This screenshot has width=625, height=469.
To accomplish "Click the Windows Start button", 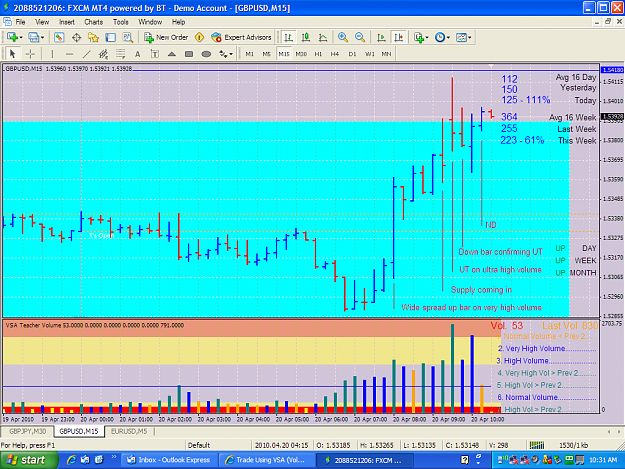I will coord(28,460).
